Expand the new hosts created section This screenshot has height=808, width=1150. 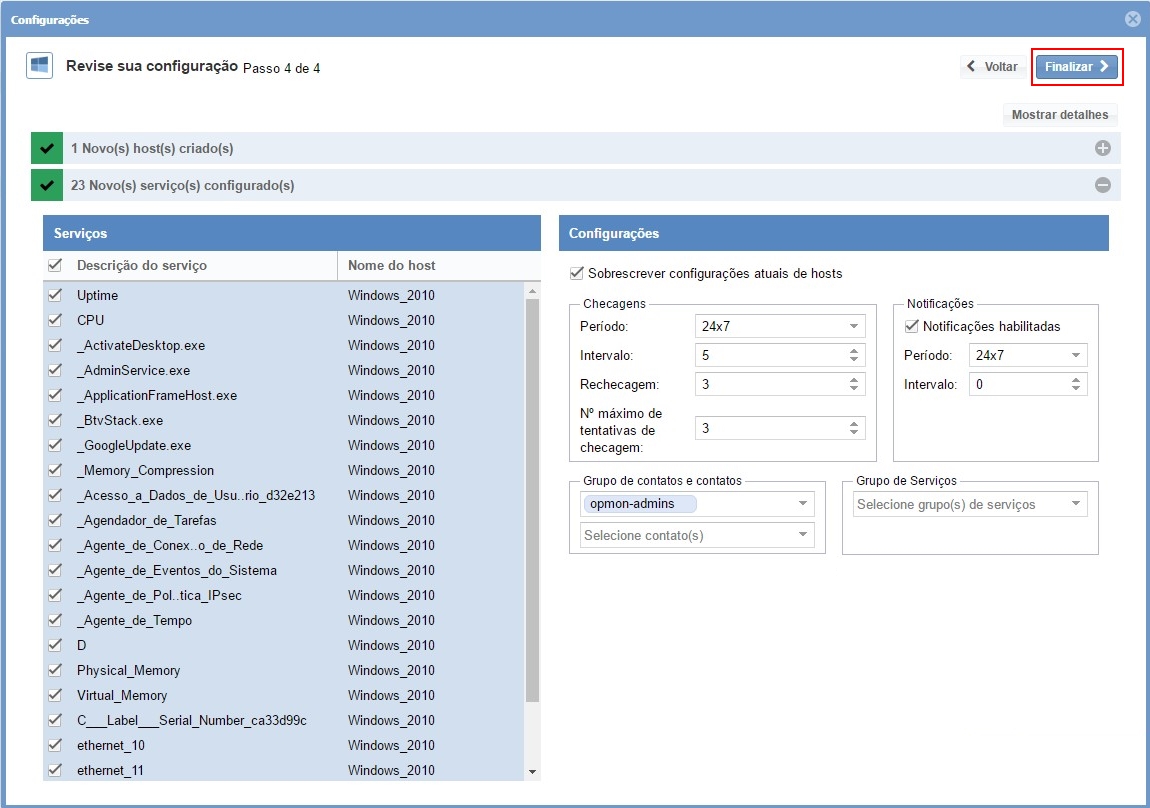pos(1102,148)
